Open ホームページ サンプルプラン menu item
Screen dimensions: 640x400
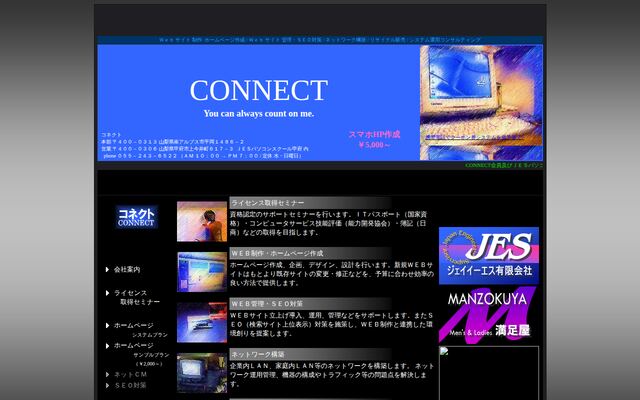(x=141, y=354)
